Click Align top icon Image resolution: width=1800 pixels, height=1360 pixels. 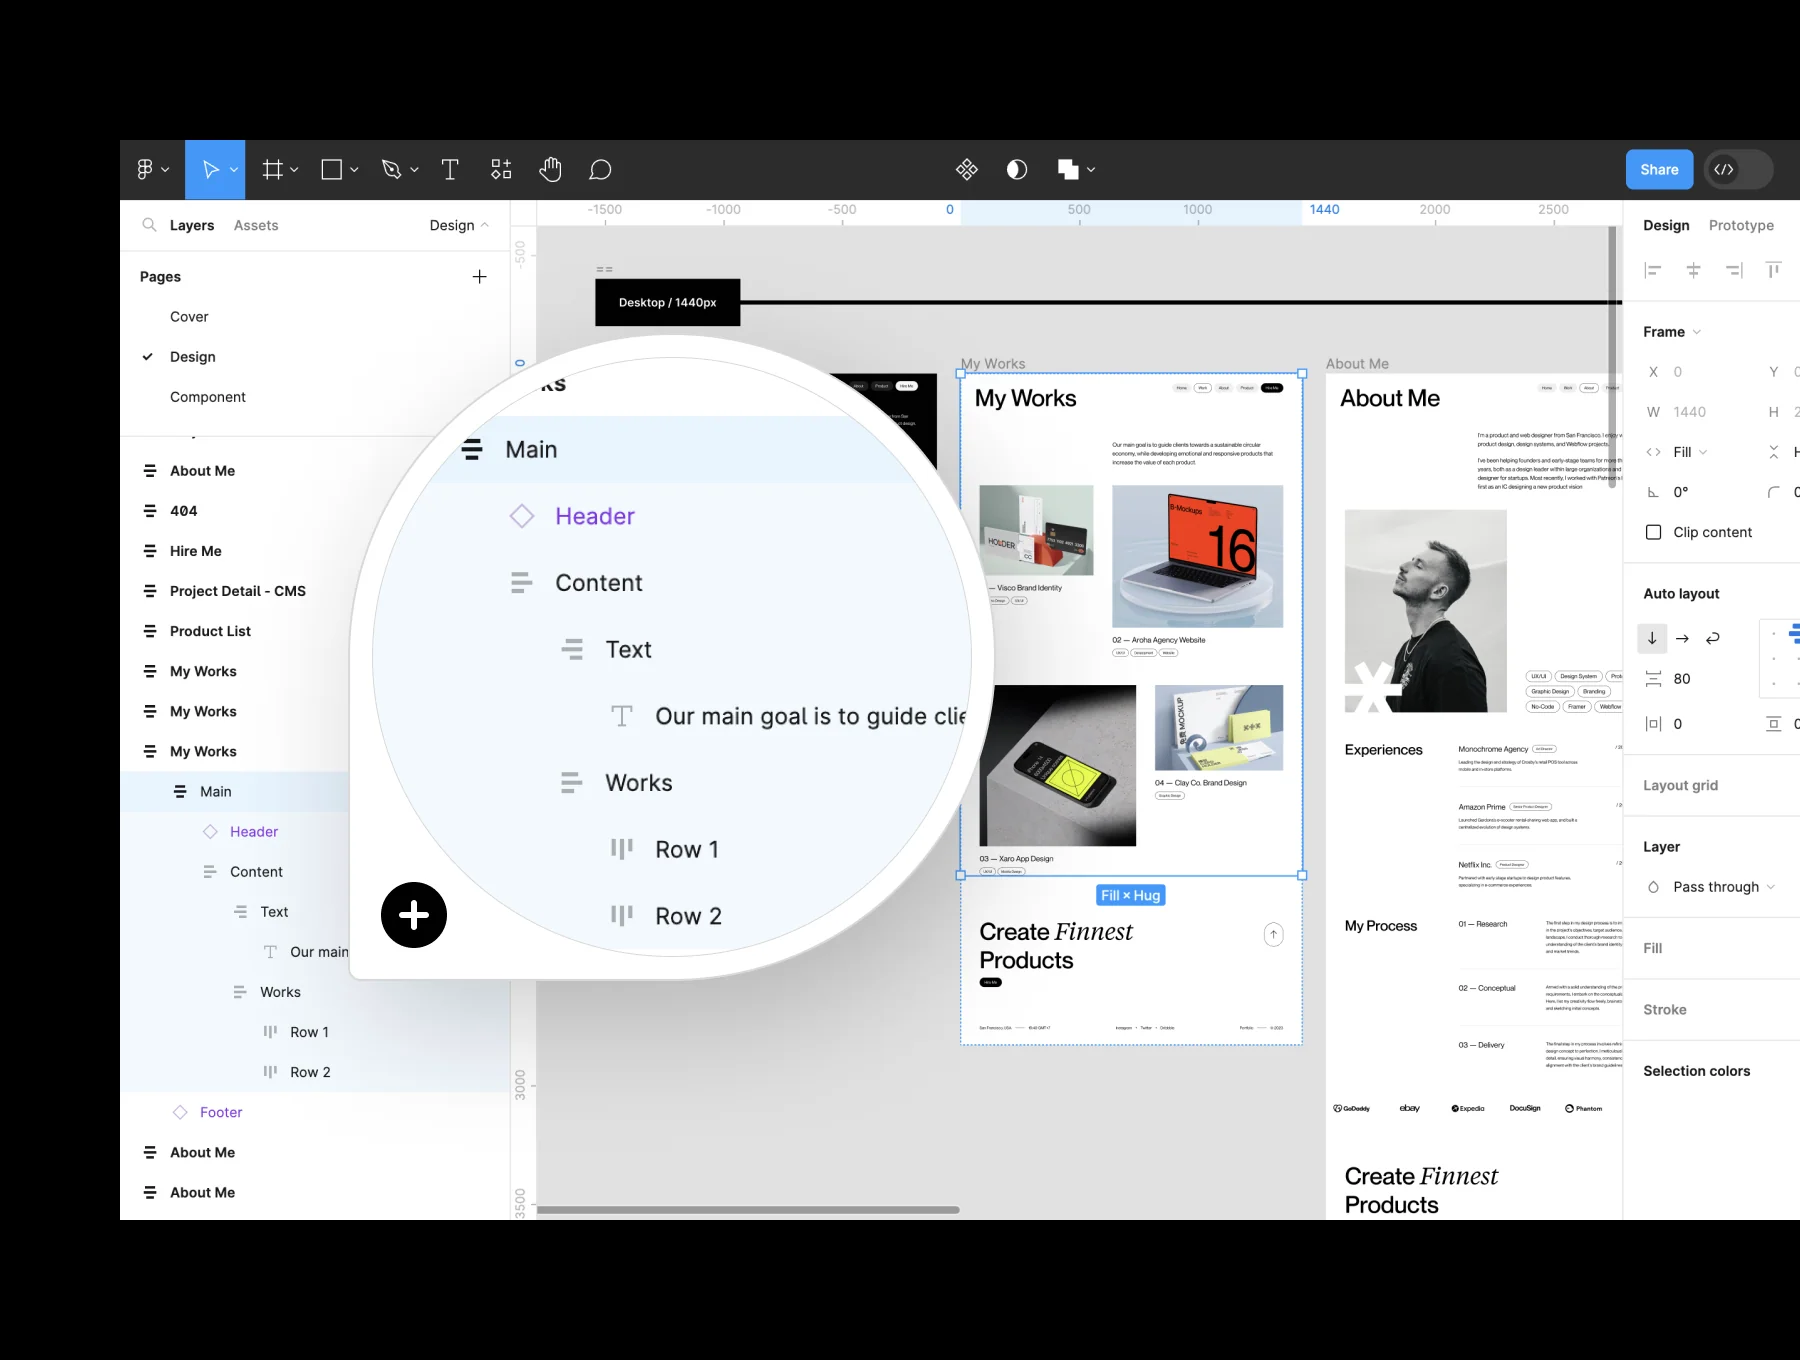(1774, 270)
